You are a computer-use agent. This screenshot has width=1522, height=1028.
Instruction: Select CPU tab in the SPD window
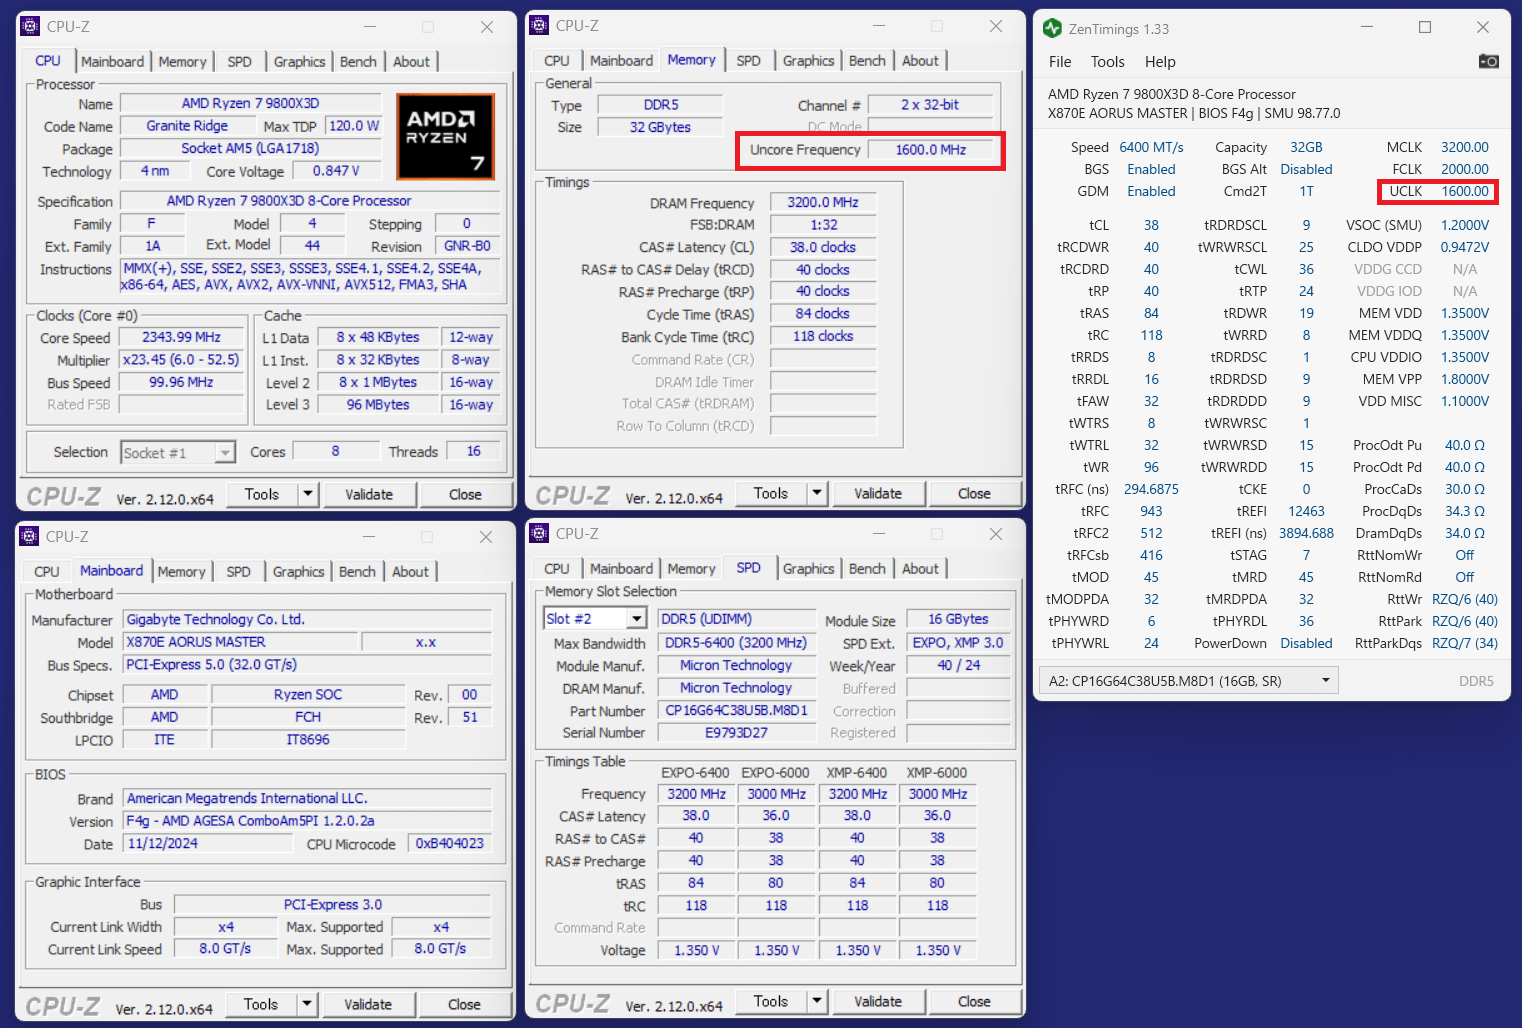click(x=557, y=569)
